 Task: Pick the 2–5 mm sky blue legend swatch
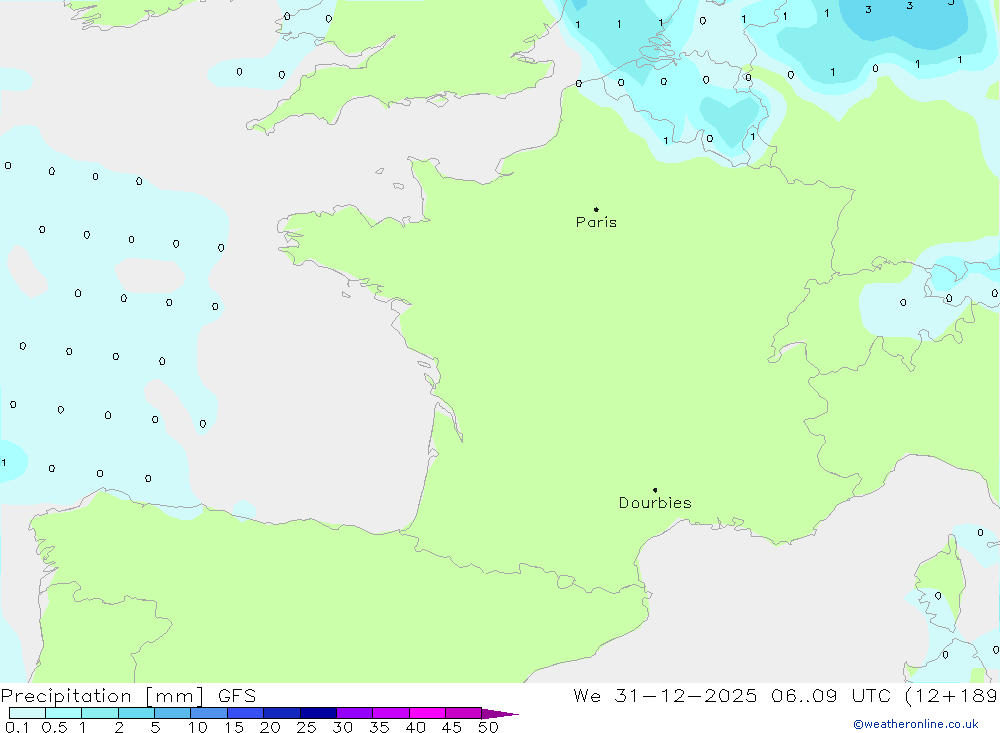tap(136, 713)
